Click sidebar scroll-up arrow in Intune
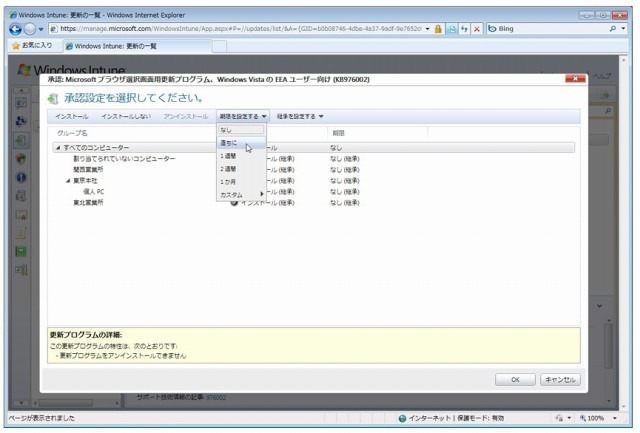640x433 pixels. 21,91
